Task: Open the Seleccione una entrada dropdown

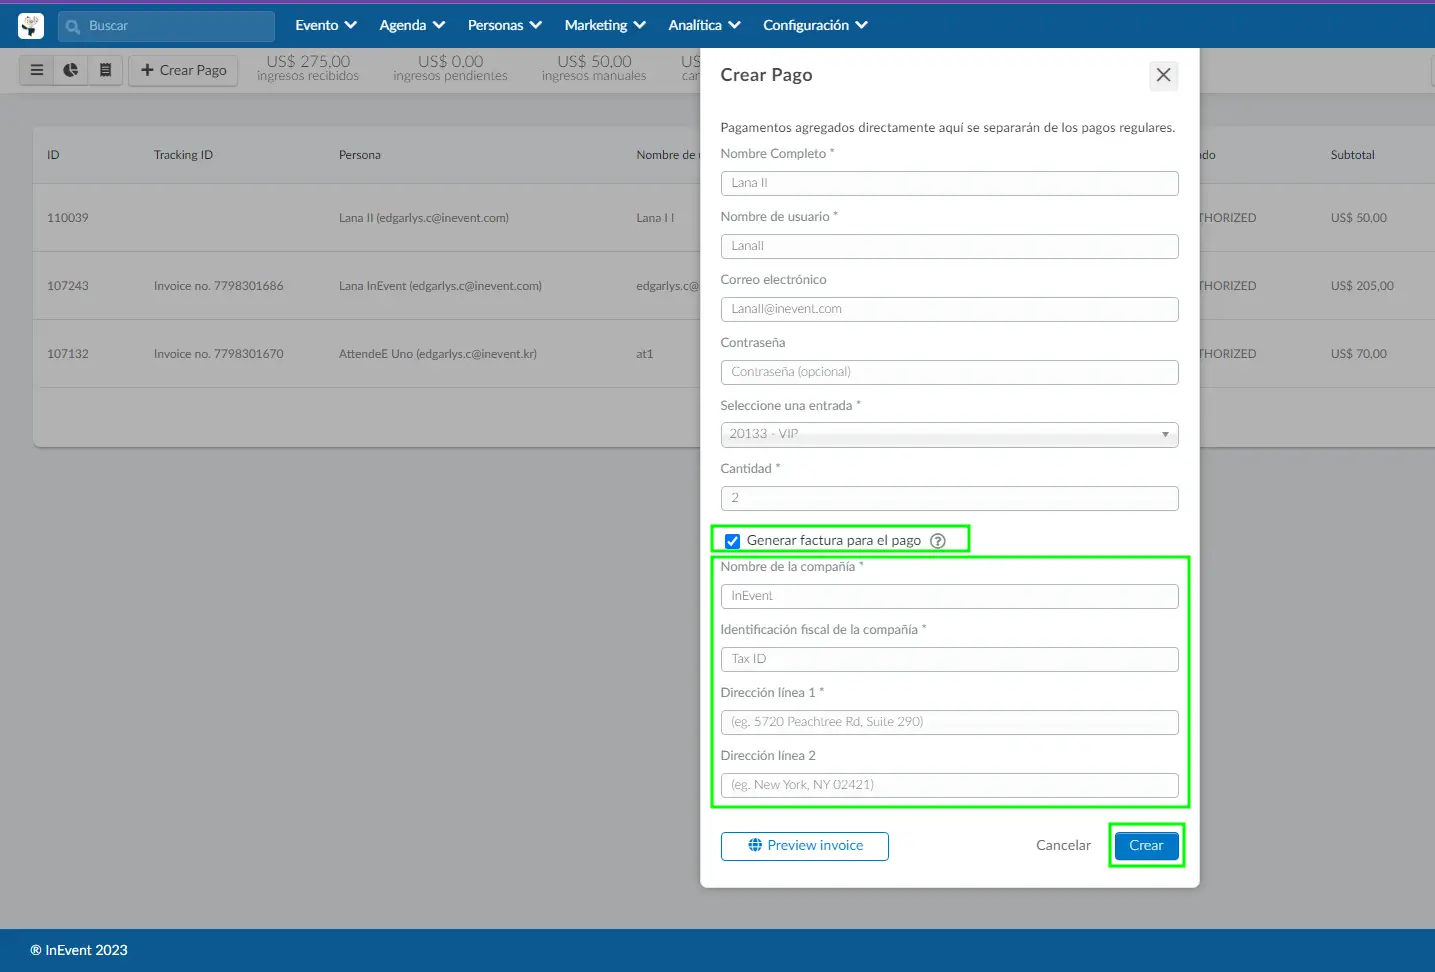Action: 949,434
